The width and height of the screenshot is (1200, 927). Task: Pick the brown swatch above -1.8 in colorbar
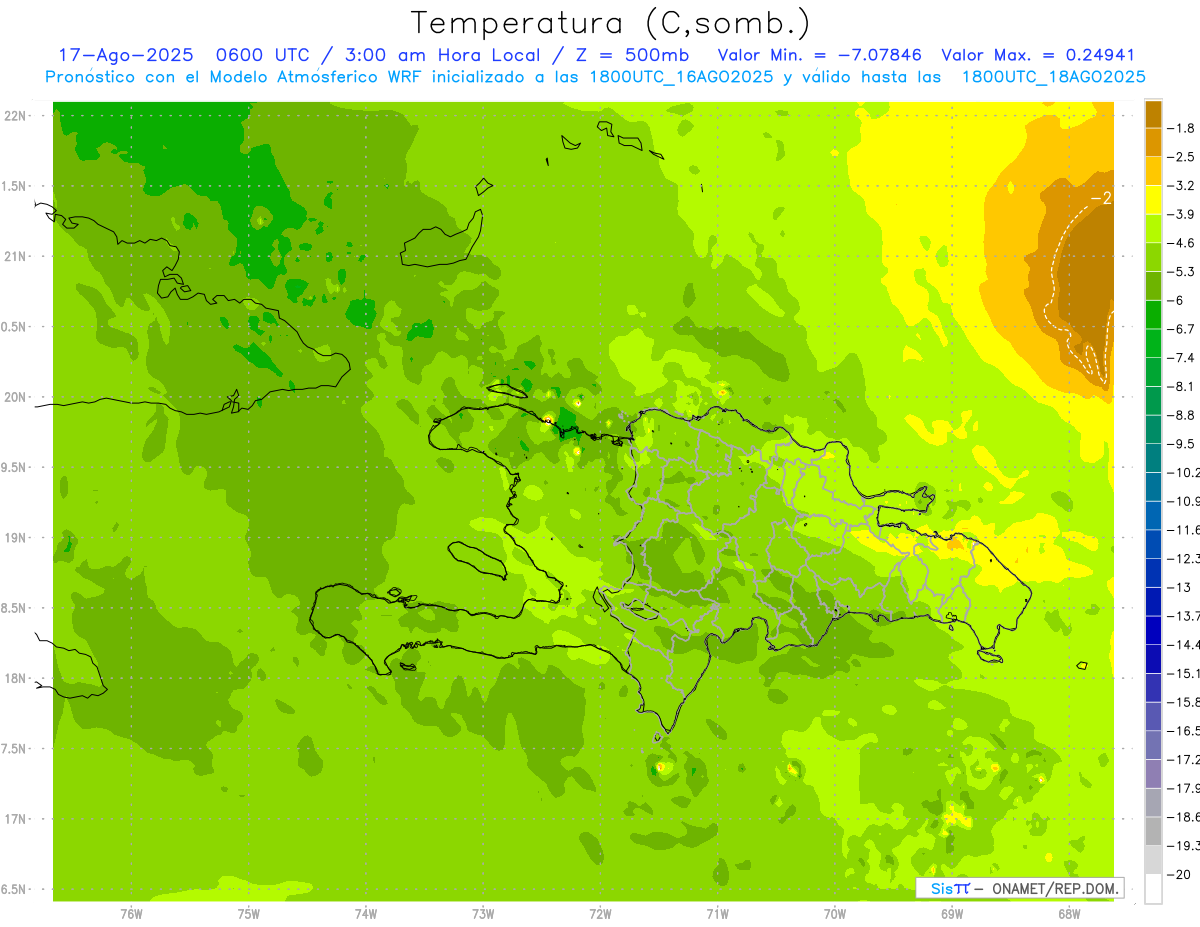tap(1153, 114)
